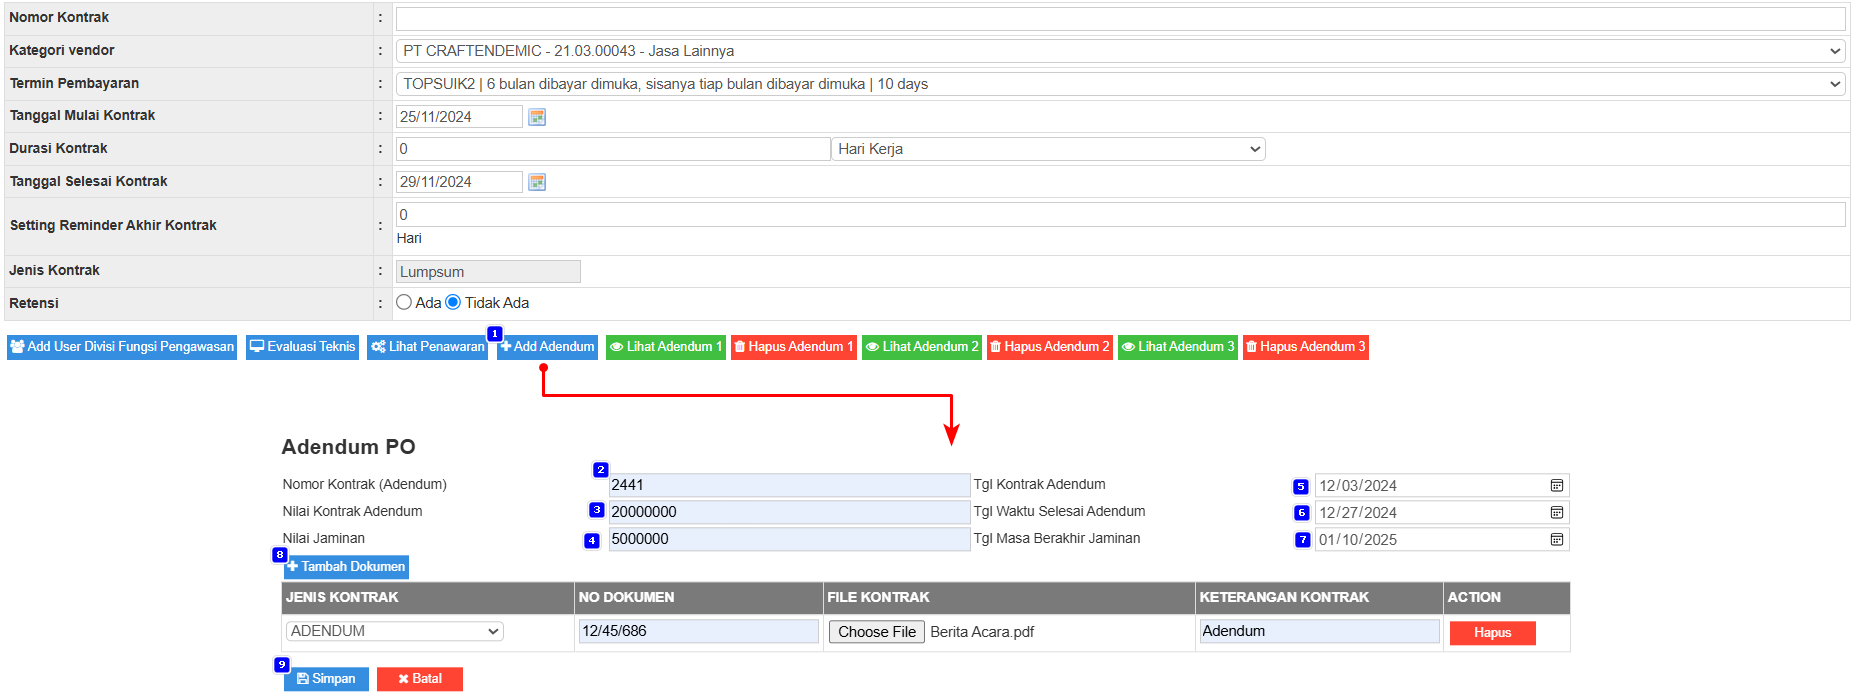Click Add User Divisi Fungsi Pengawasan button
The width and height of the screenshot is (1855, 697).
(122, 347)
